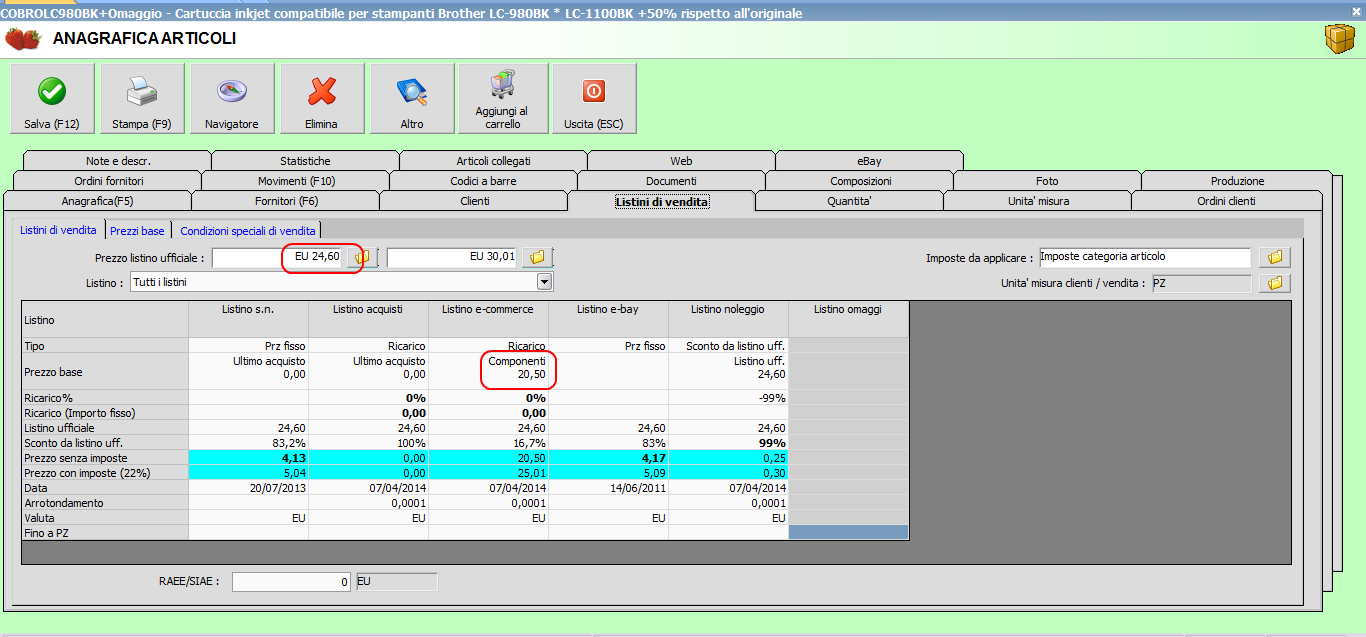Expand the Listino dropdown arrow
This screenshot has height=637, width=1366.
coord(545,283)
